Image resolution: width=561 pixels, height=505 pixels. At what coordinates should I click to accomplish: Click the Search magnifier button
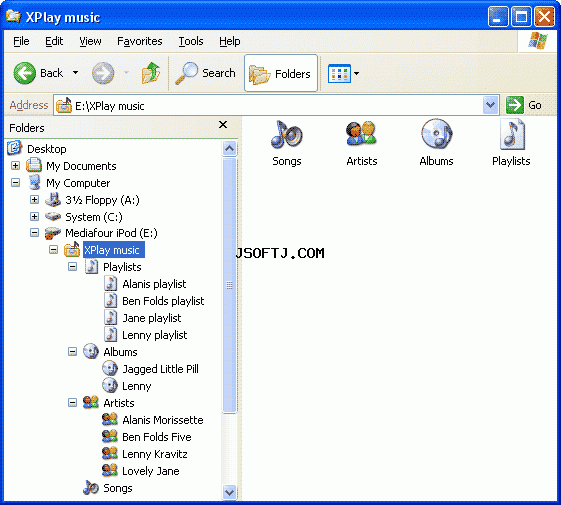tap(205, 73)
